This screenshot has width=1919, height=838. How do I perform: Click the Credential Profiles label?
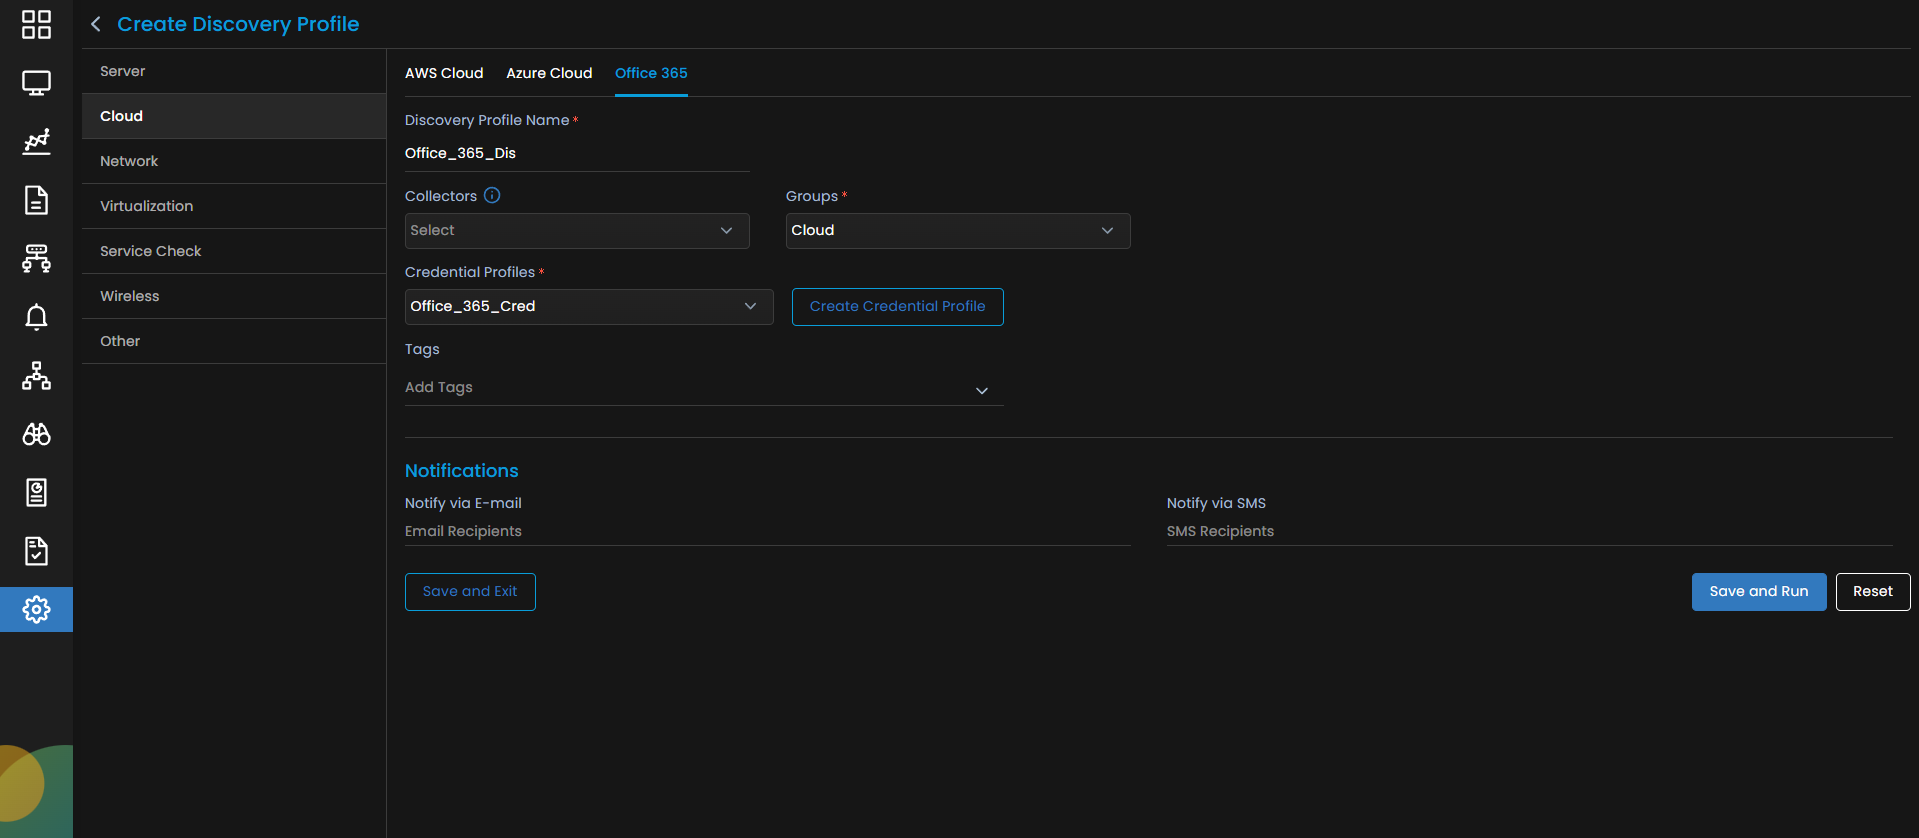[470, 272]
